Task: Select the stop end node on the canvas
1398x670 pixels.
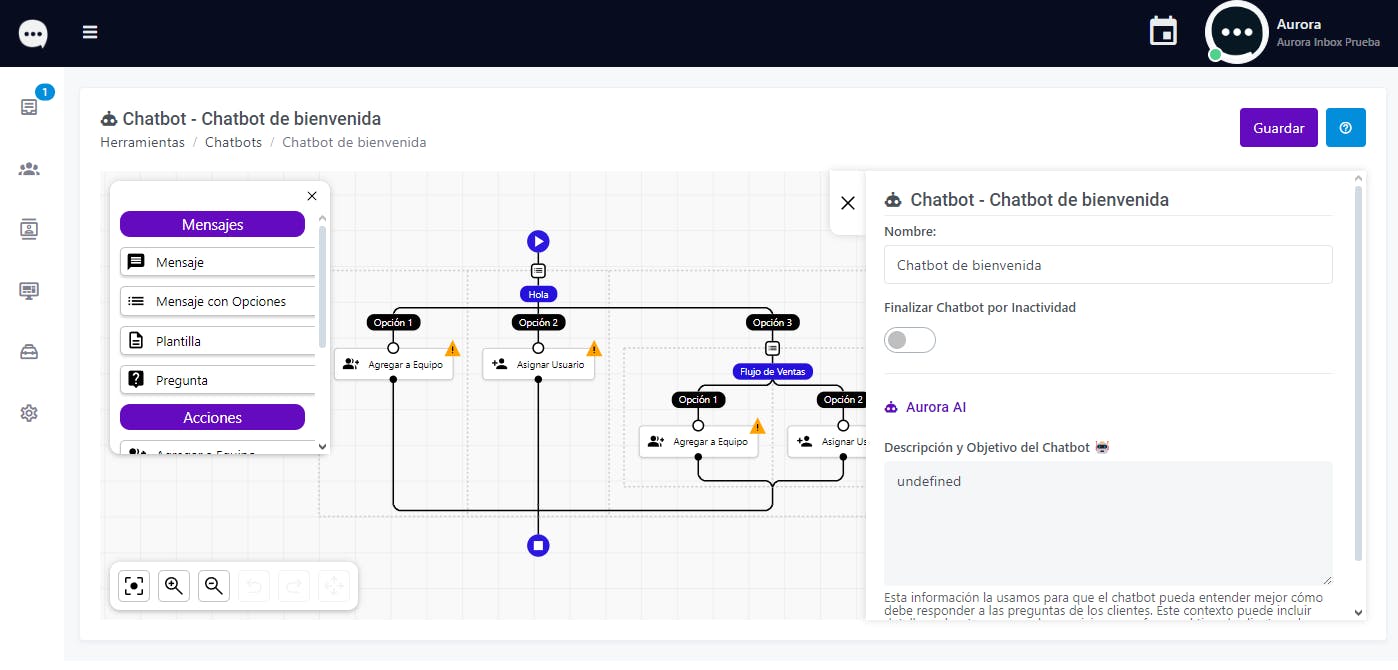Action: tap(538, 546)
